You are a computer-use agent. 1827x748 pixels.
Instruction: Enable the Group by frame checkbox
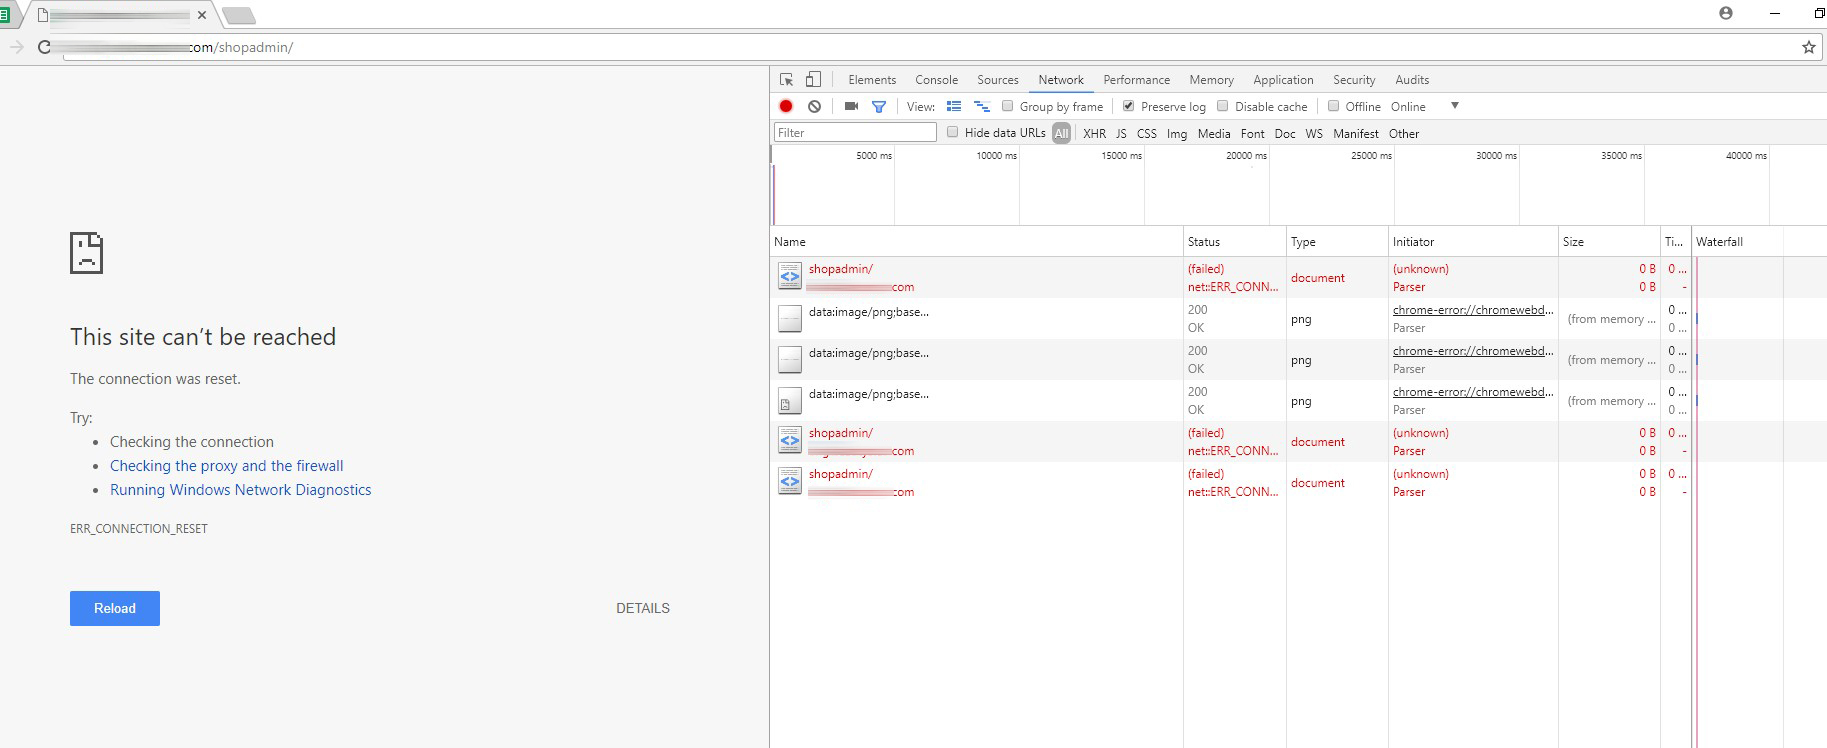[1008, 106]
